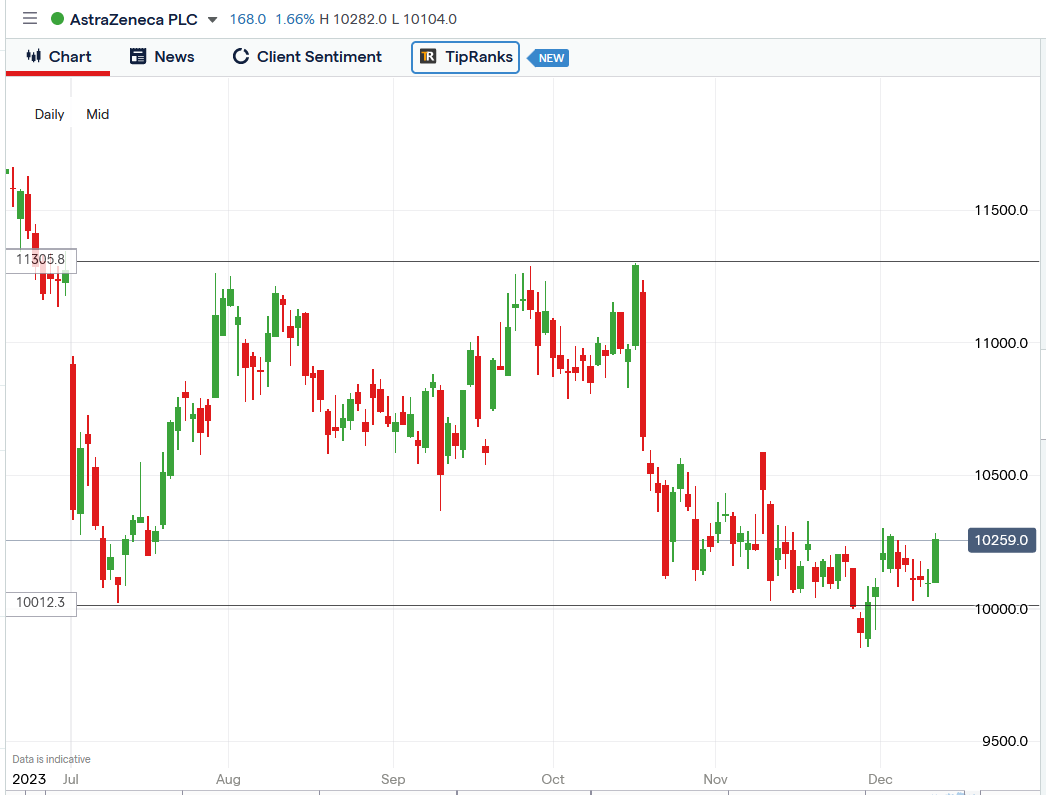Screen dimensions: 1046x795
Task: Click the Data is indicative notice
Action: coord(51,759)
